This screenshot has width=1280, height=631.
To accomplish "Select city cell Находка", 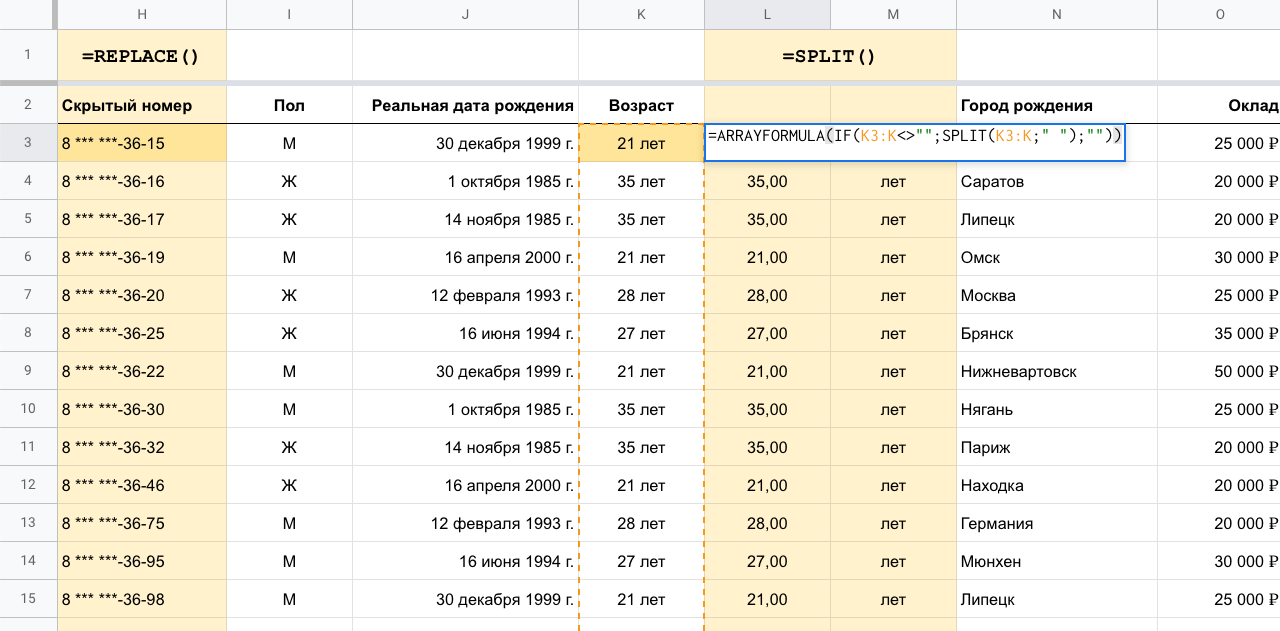I will 1057,485.
